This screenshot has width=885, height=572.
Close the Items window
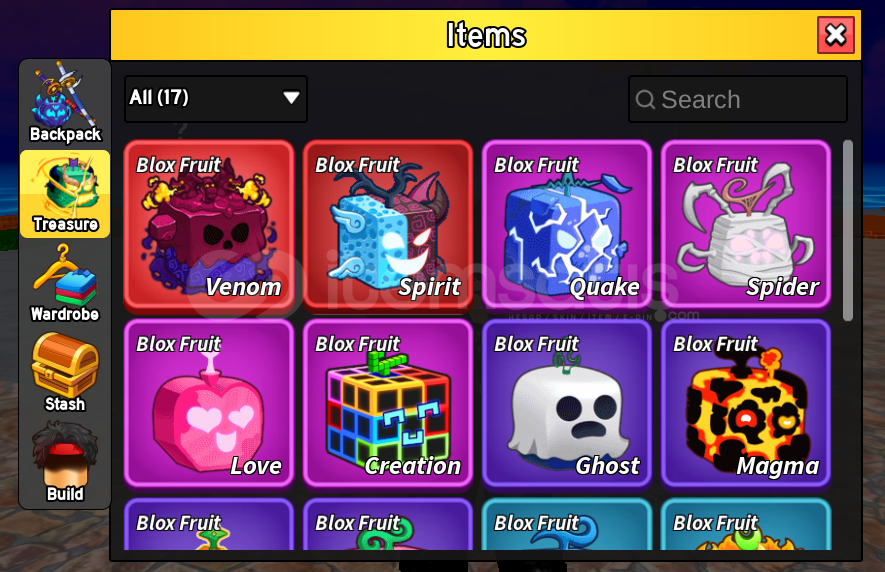[x=835, y=35]
